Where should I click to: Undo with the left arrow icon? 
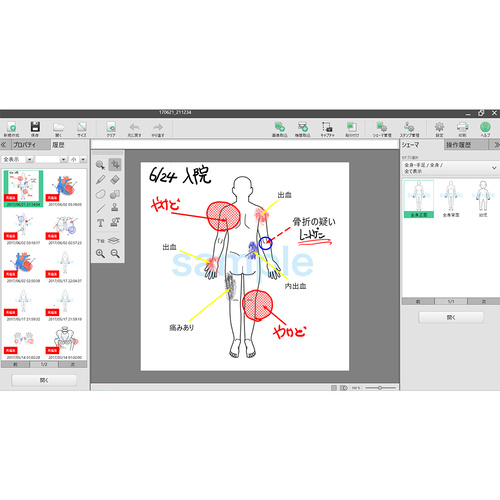tap(134, 129)
